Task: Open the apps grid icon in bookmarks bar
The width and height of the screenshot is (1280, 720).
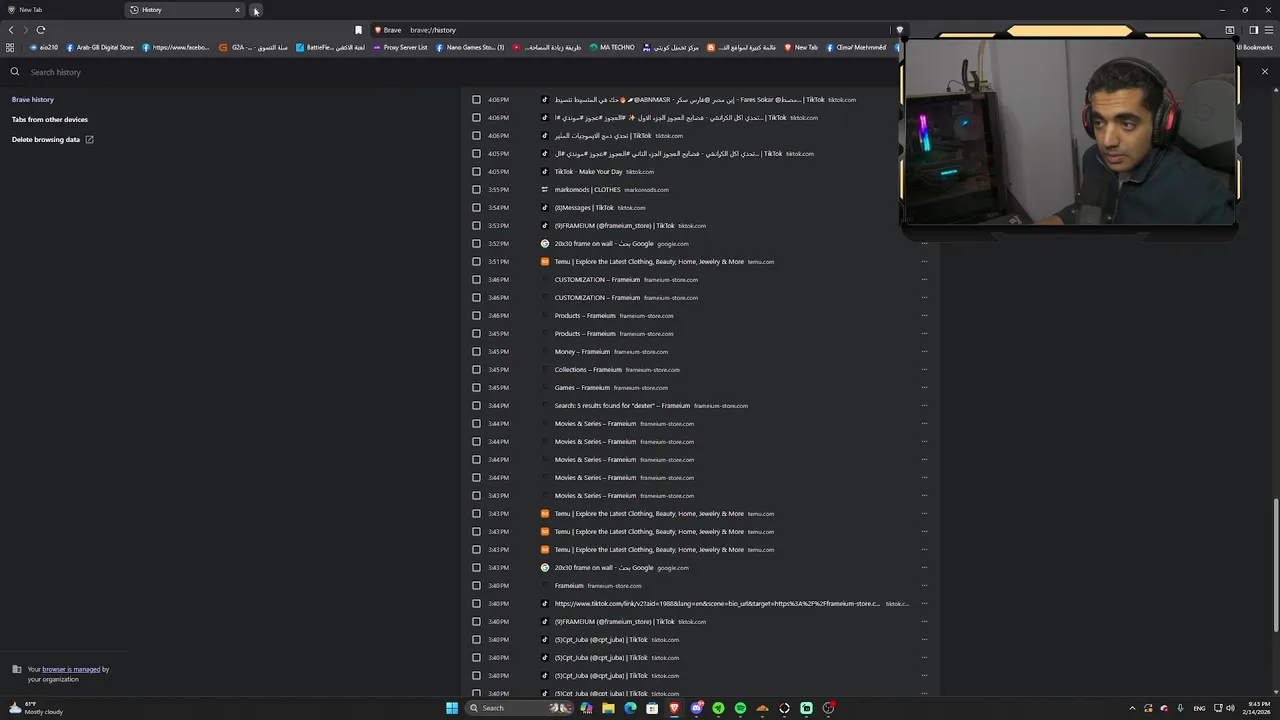Action: [10, 47]
